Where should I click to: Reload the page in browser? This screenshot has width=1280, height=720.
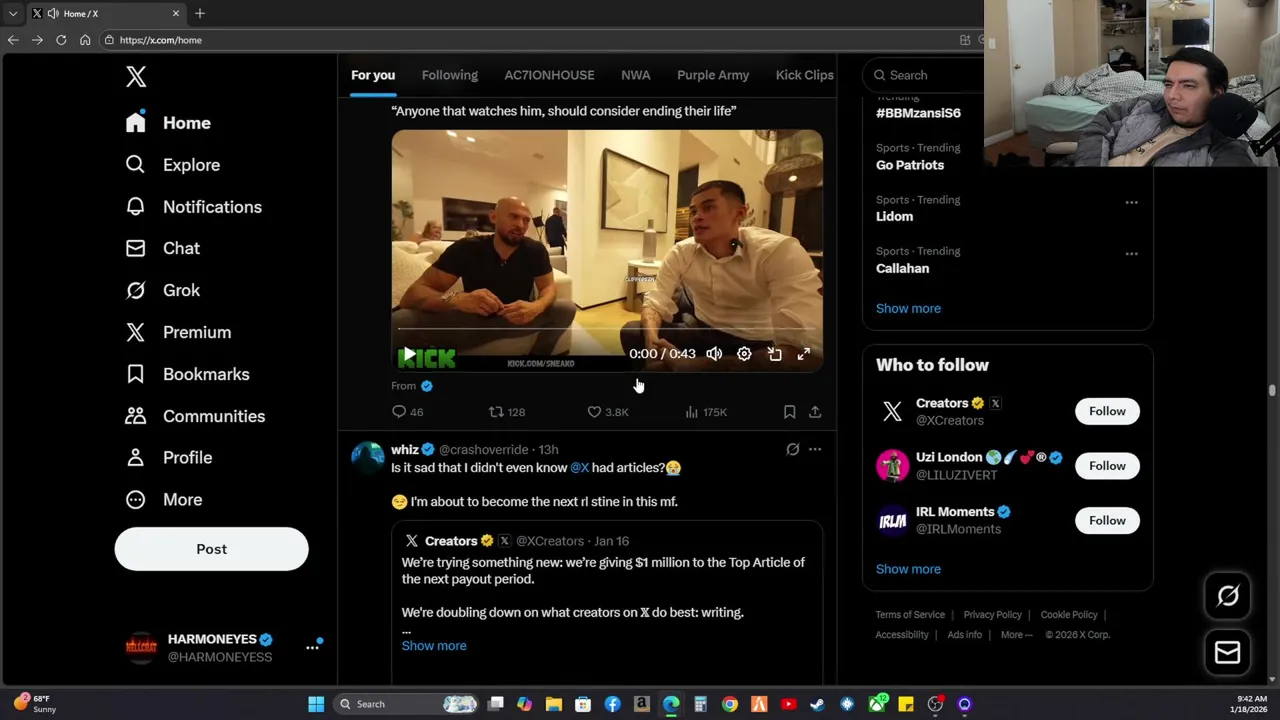(x=61, y=40)
